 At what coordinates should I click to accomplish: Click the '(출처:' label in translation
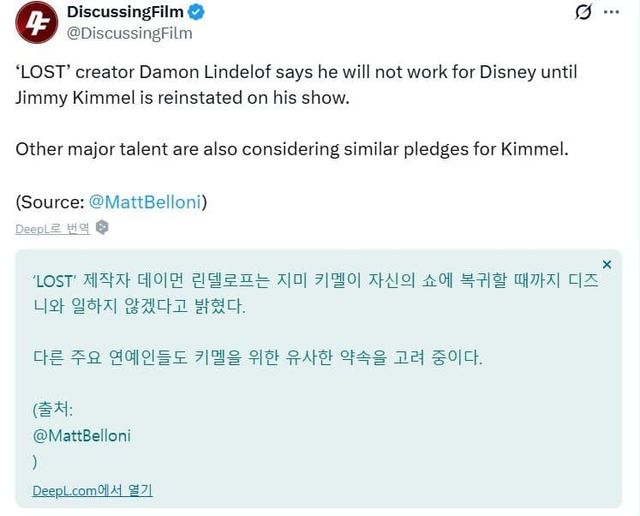coord(54,409)
